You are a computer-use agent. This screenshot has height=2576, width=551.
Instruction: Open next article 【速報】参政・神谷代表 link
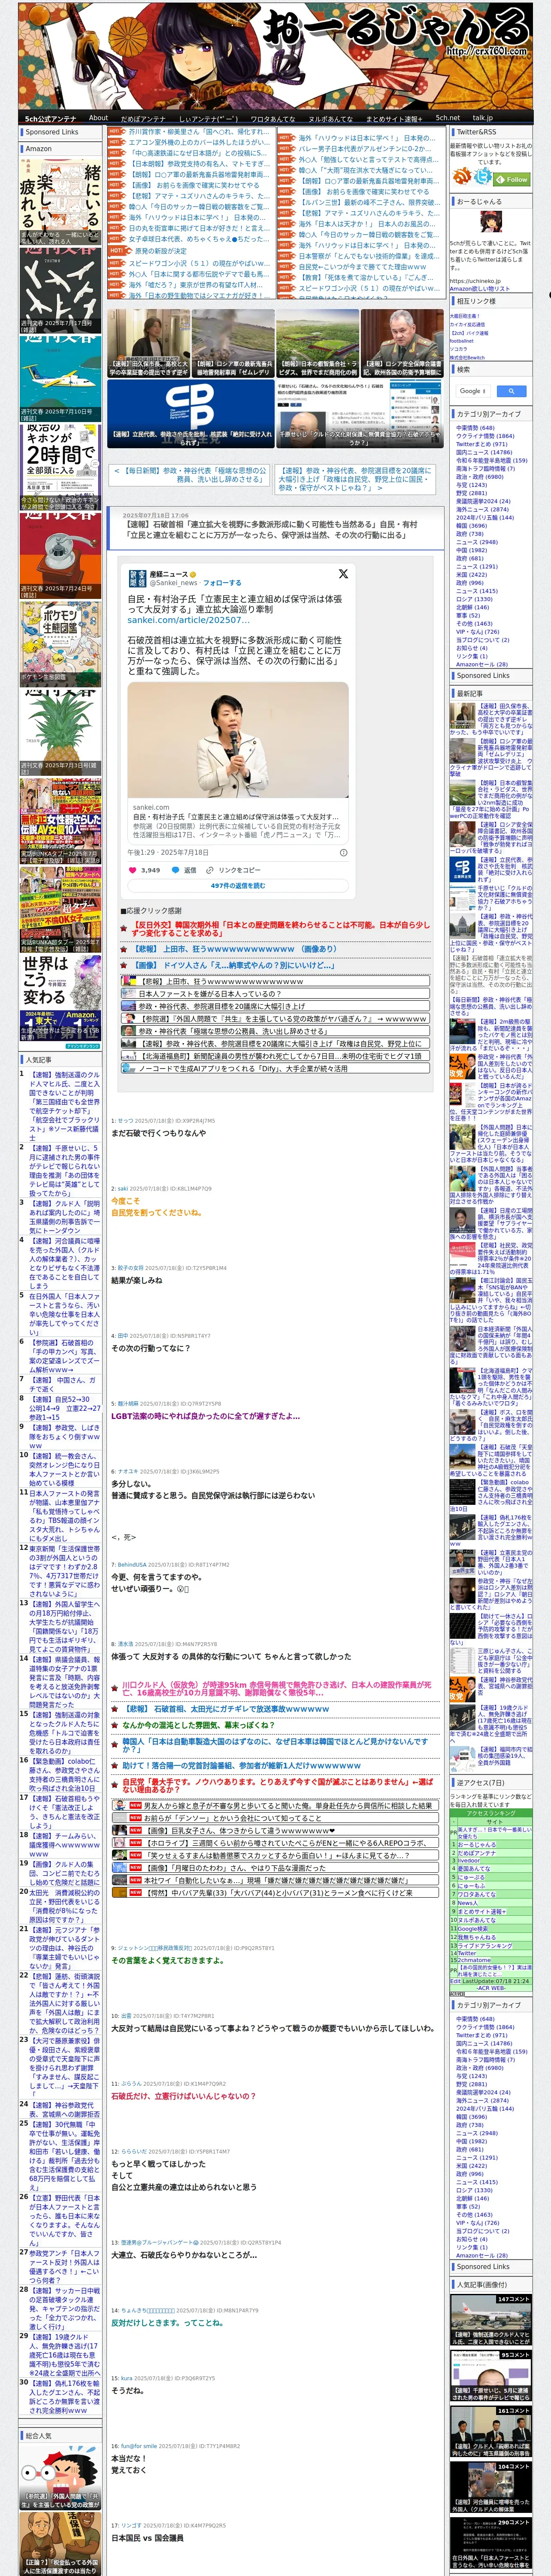tap(355, 479)
